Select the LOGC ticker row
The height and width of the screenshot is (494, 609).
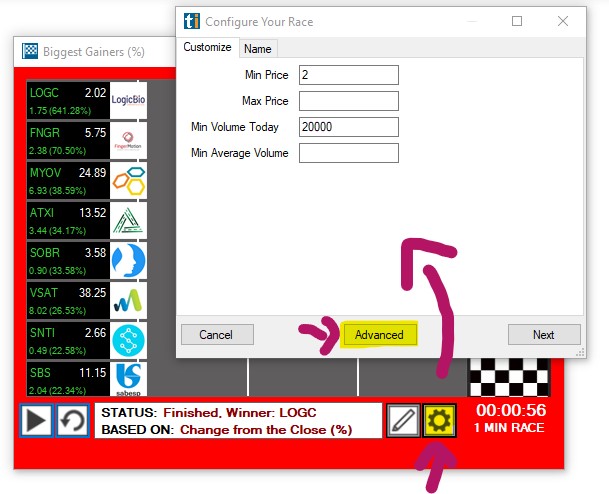click(68, 101)
